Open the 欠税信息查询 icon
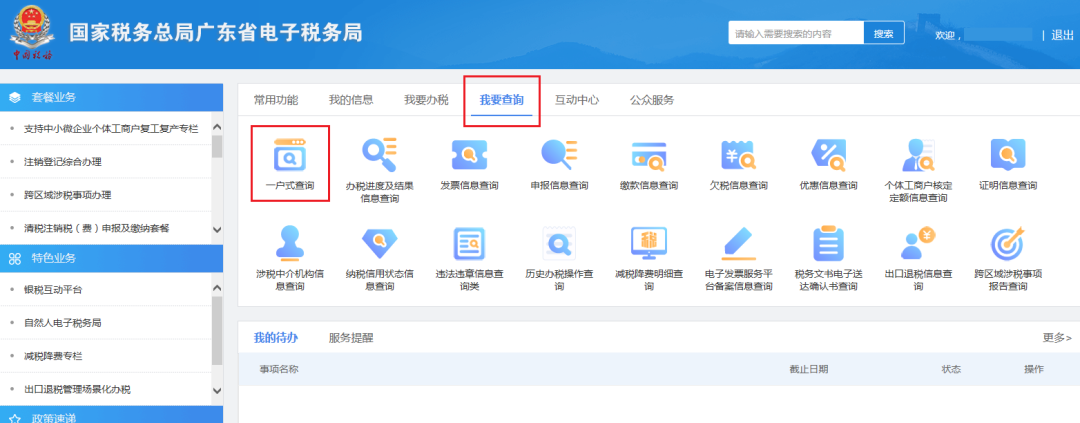 tap(738, 155)
